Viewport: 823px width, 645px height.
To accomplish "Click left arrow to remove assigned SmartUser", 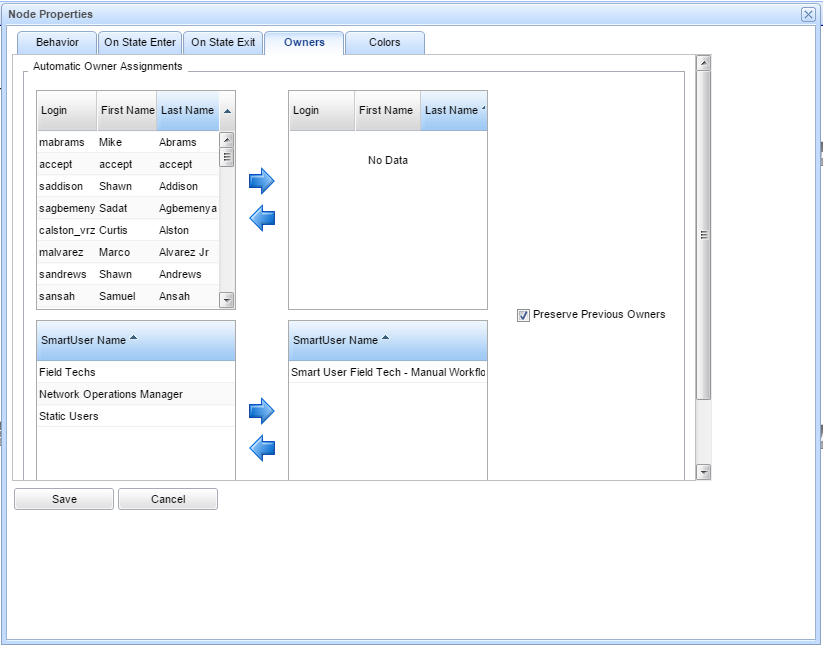I will click(261, 449).
